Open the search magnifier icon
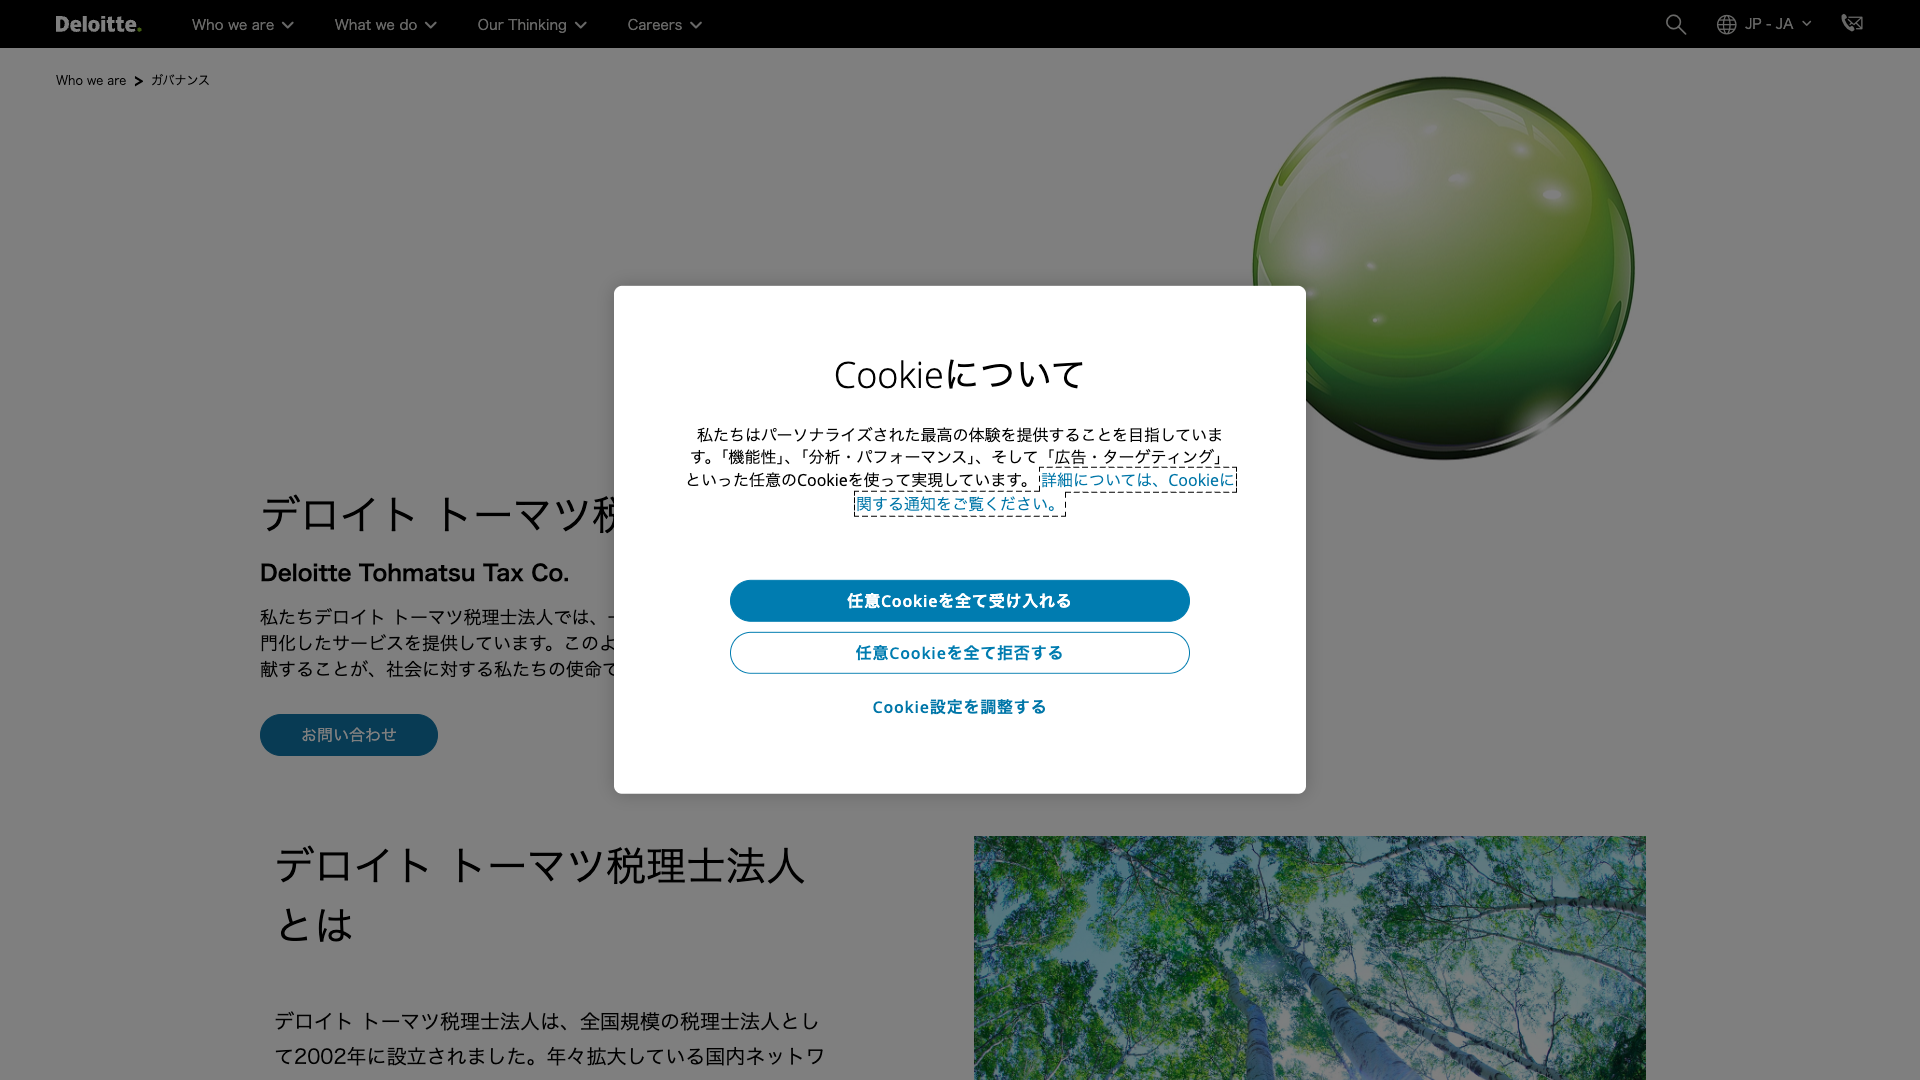The width and height of the screenshot is (1920, 1080). tap(1675, 24)
